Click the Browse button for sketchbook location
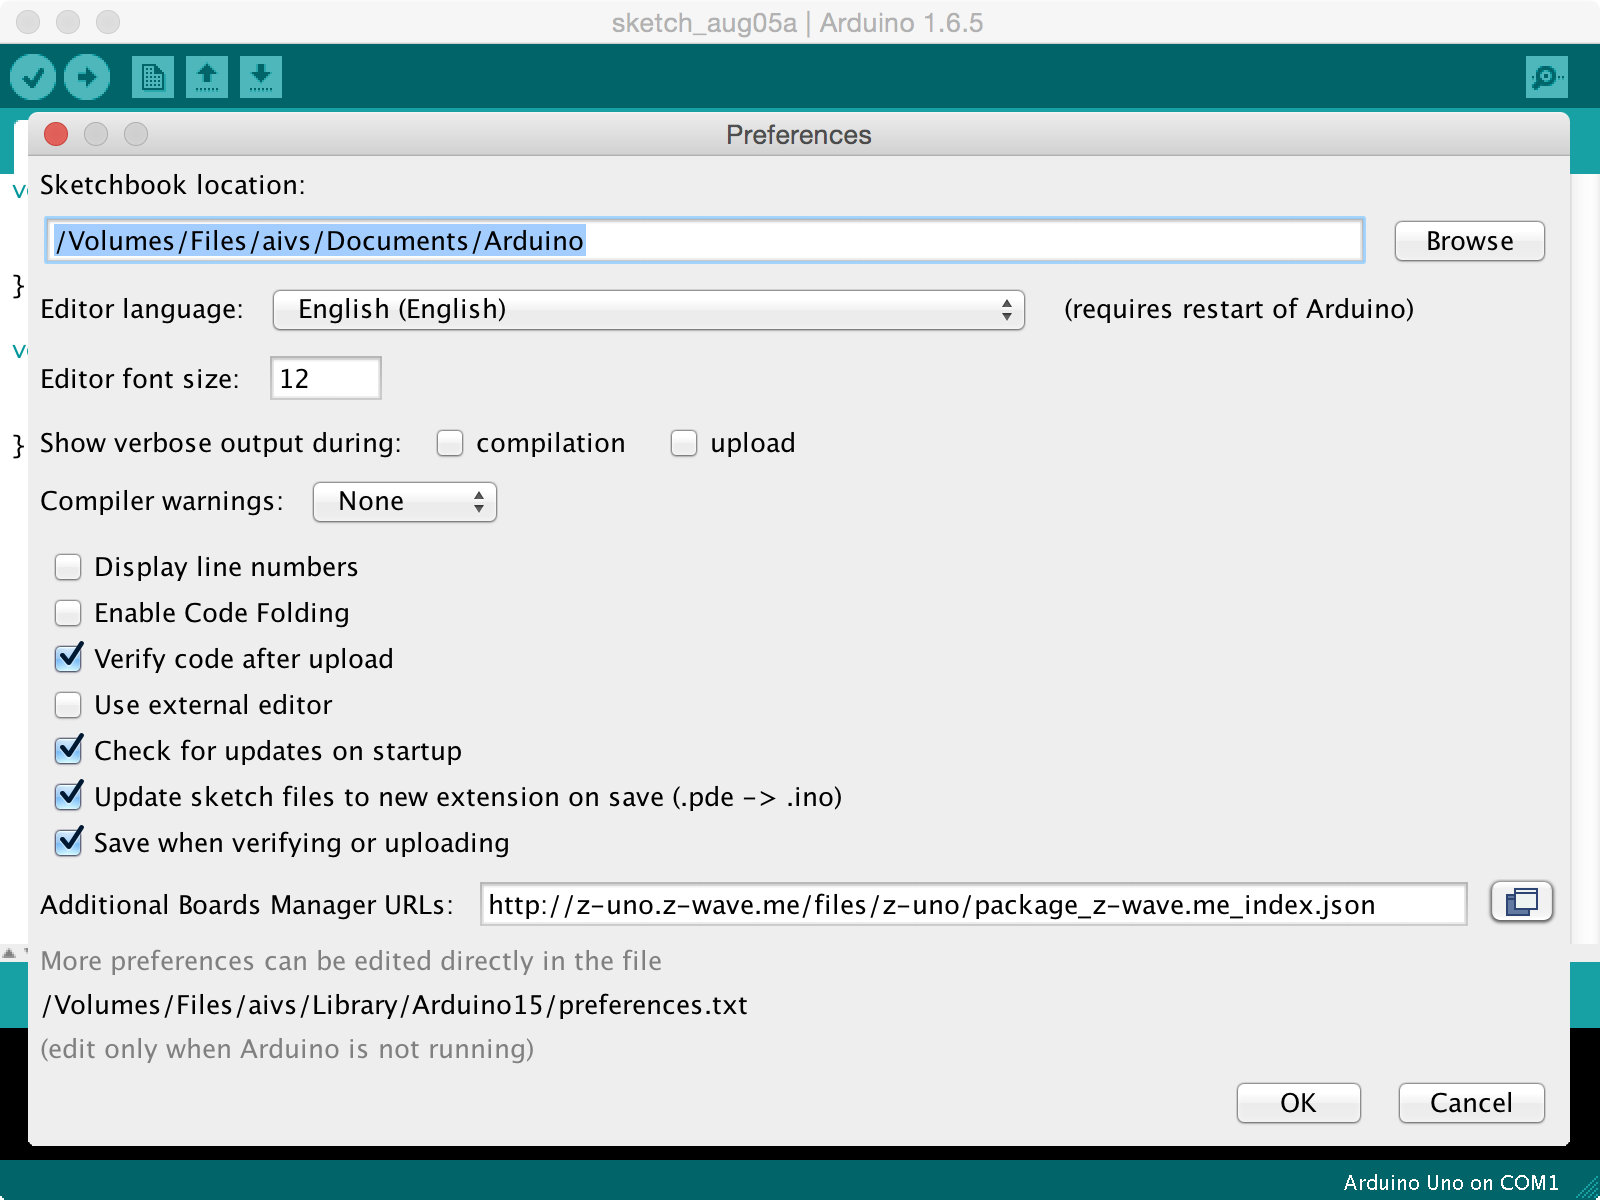The height and width of the screenshot is (1200, 1600). [x=1470, y=241]
